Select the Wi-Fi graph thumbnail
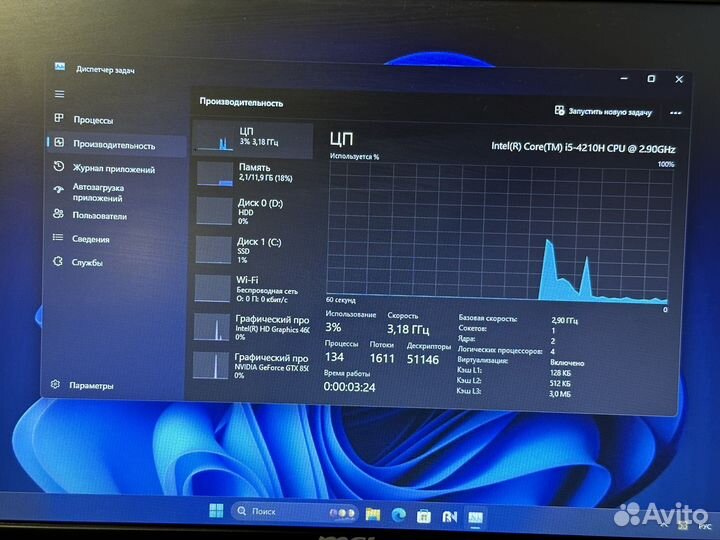The width and height of the screenshot is (720, 540). click(x=212, y=288)
